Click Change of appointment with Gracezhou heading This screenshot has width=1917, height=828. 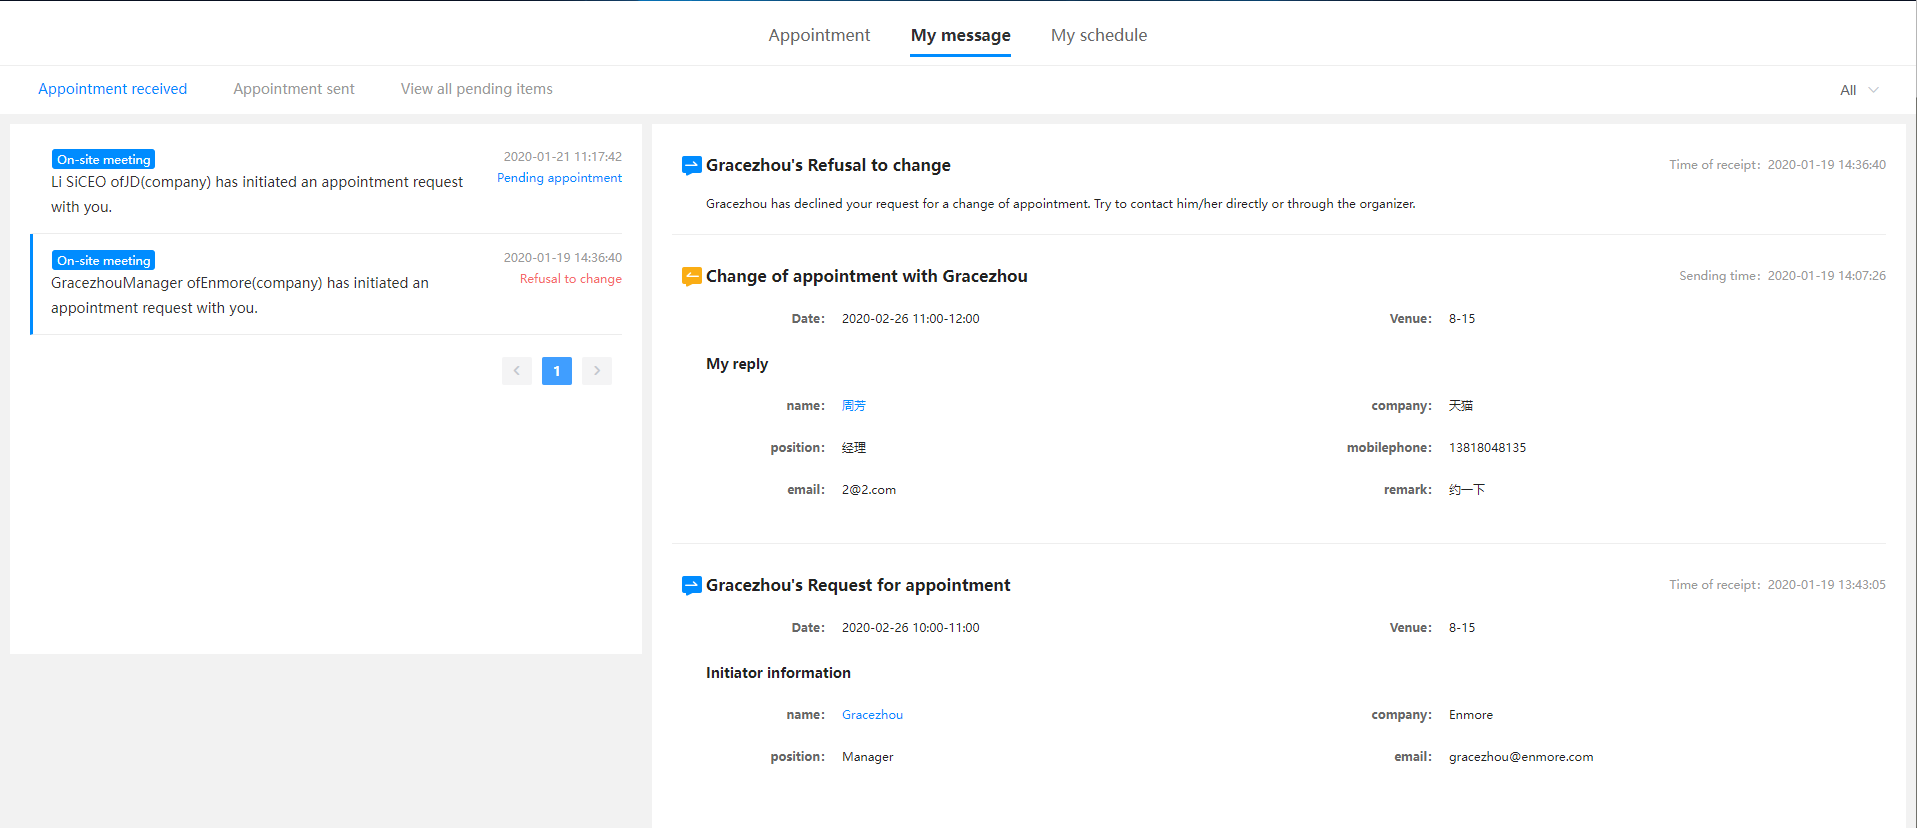866,276
